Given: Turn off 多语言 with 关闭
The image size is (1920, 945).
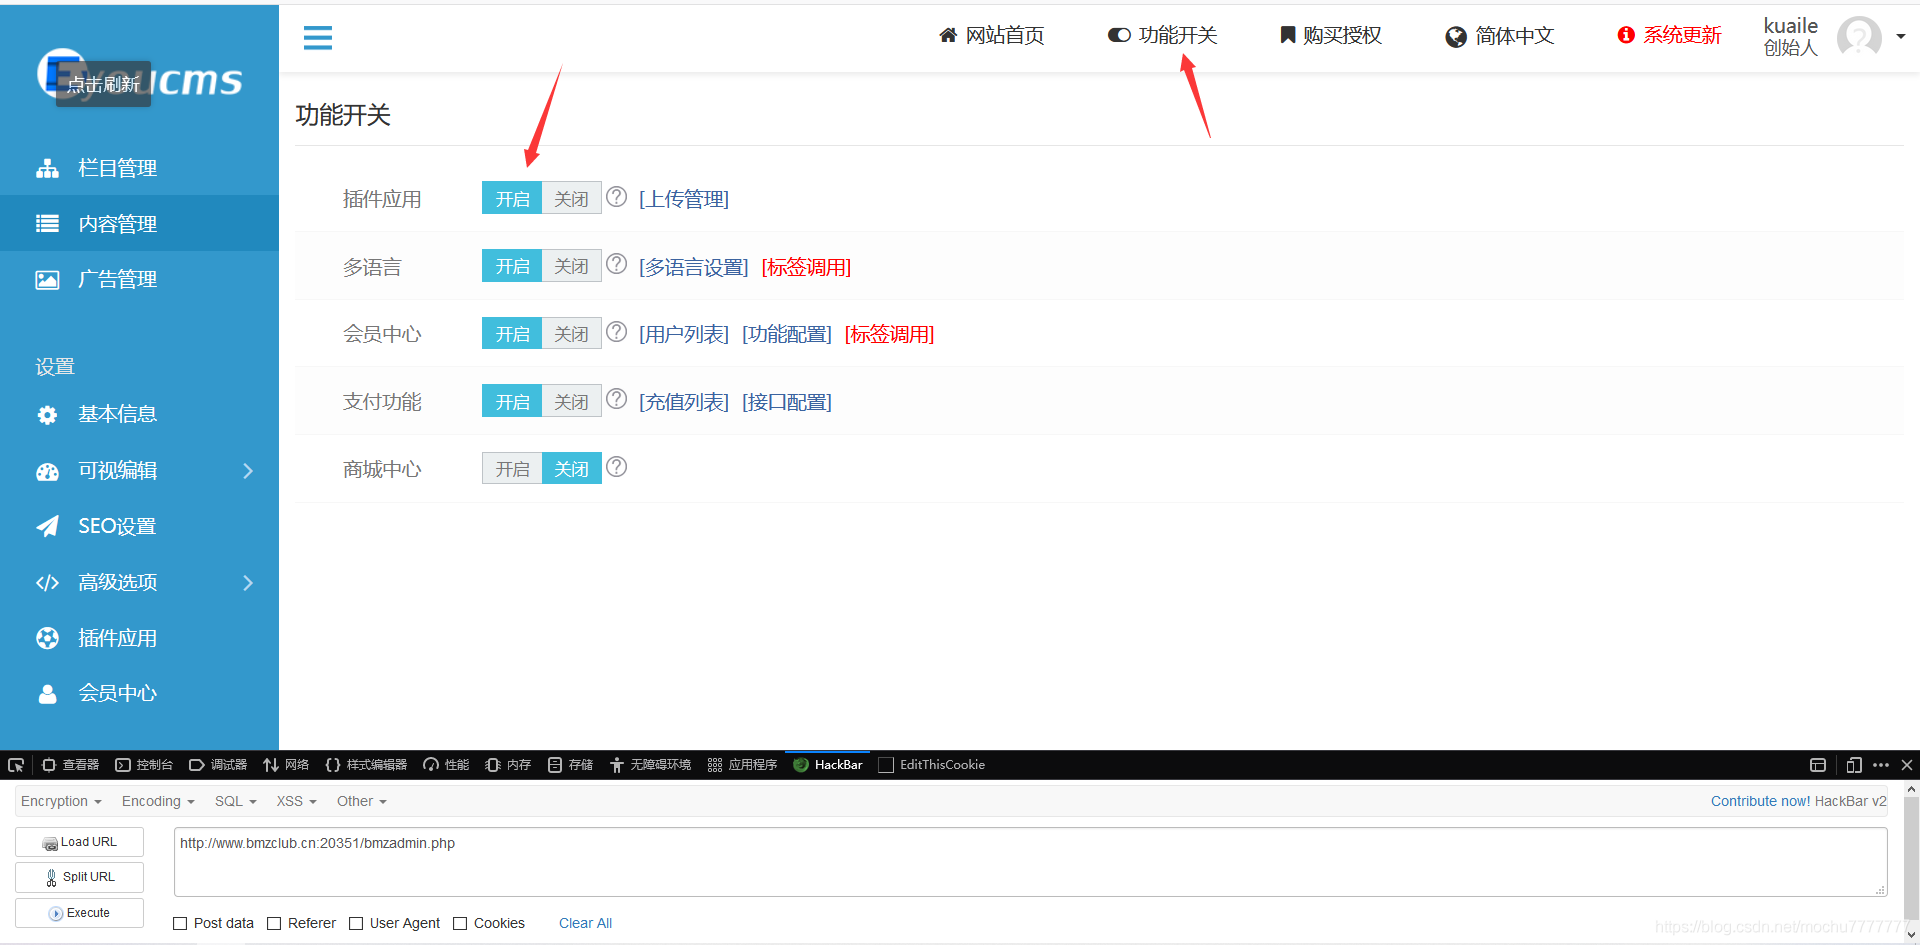Looking at the screenshot, I should (571, 266).
